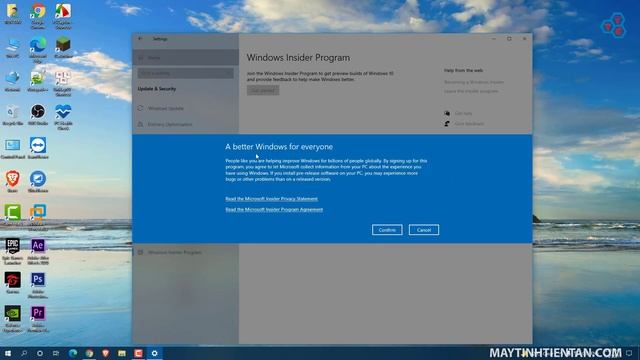Switch to Brave browser on the taskbar
Screen dimensions: 640x360
pyautogui.click(x=106, y=353)
